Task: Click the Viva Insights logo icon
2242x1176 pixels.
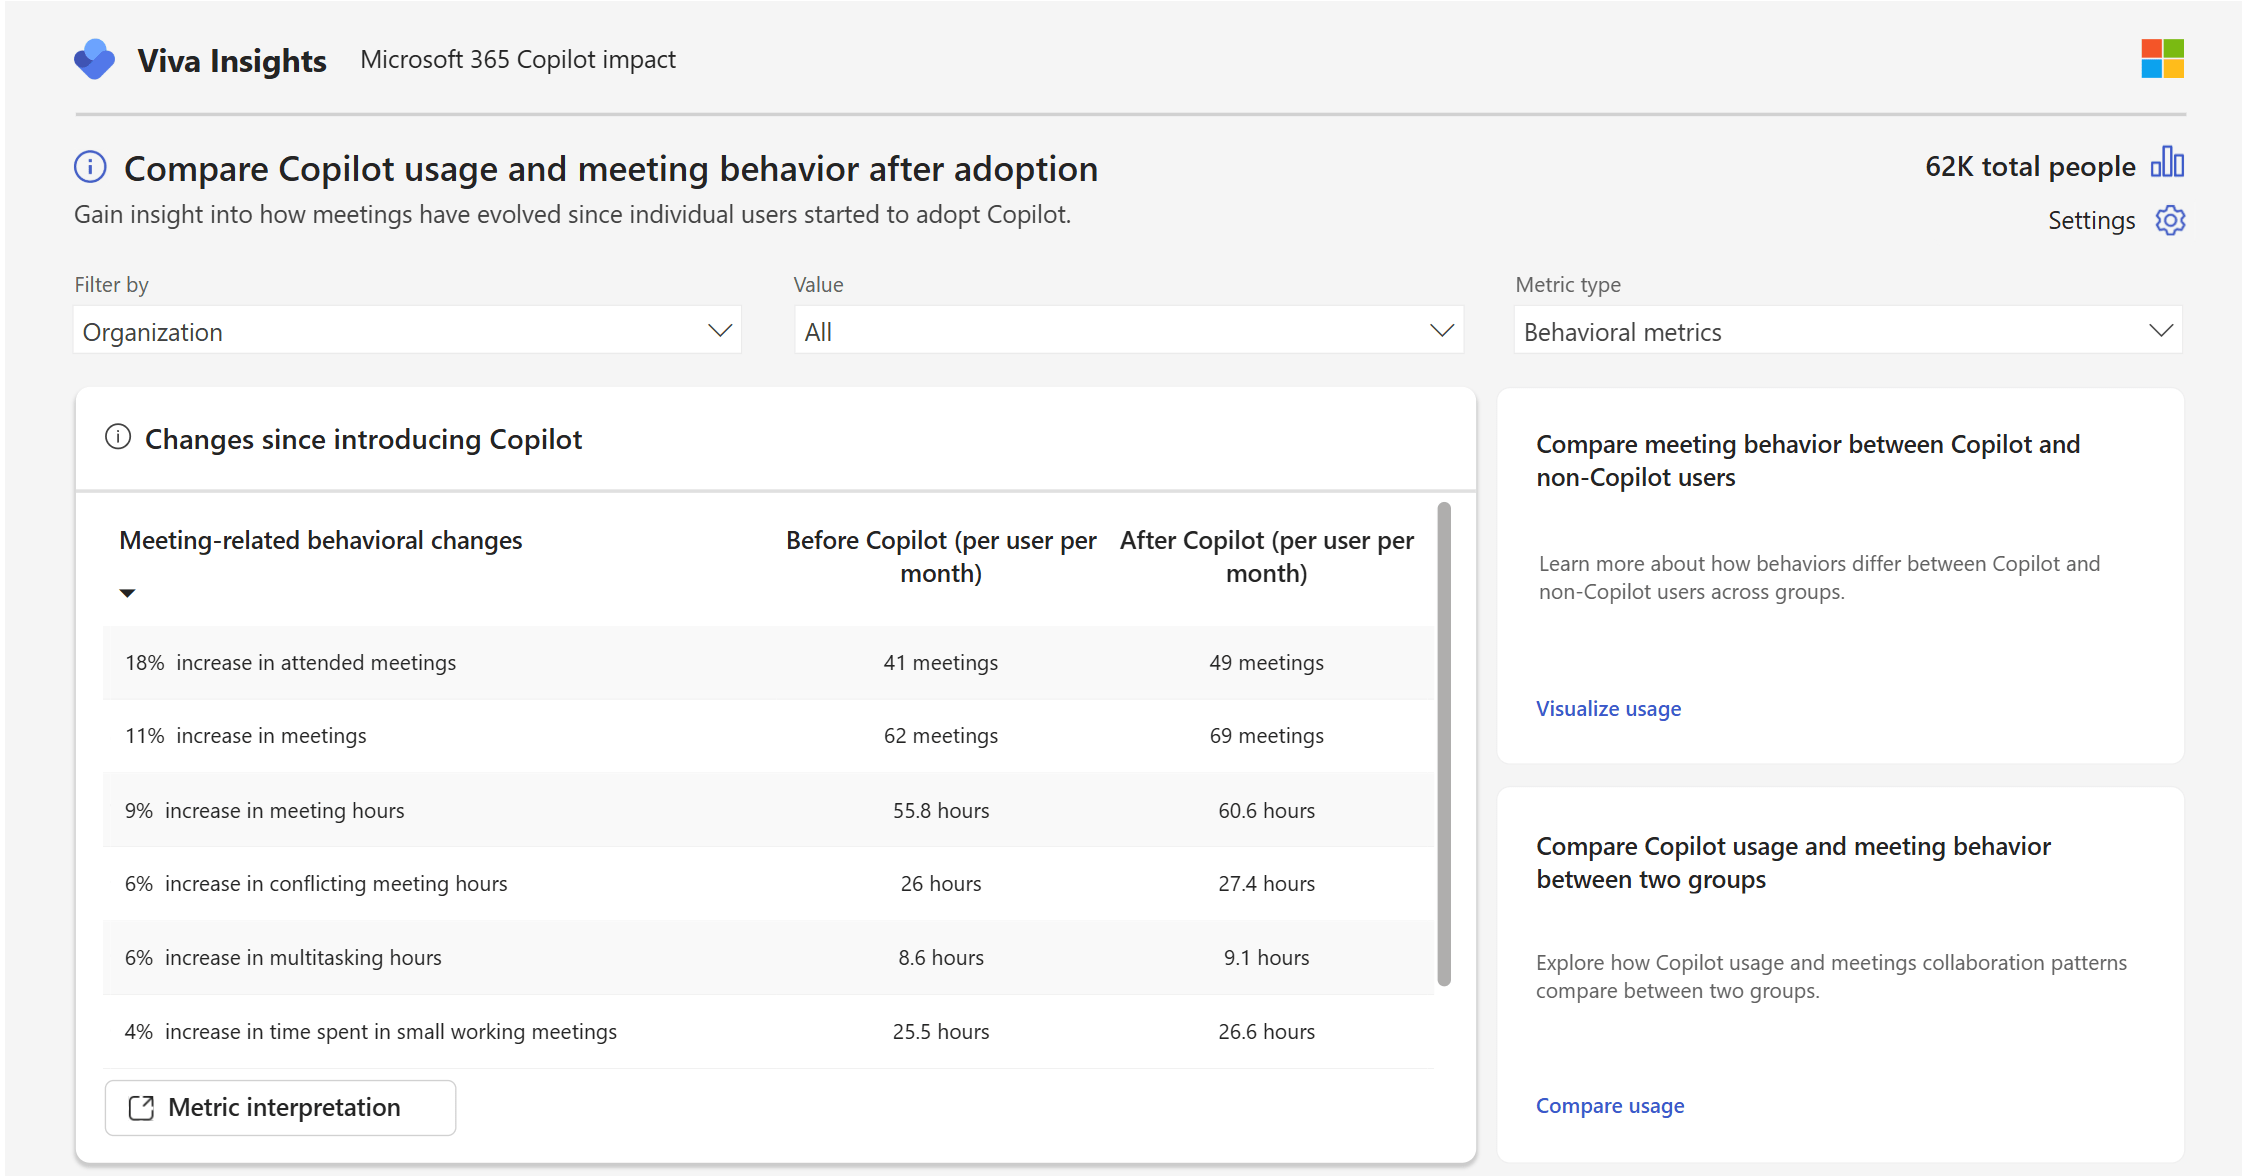Action: [94, 59]
